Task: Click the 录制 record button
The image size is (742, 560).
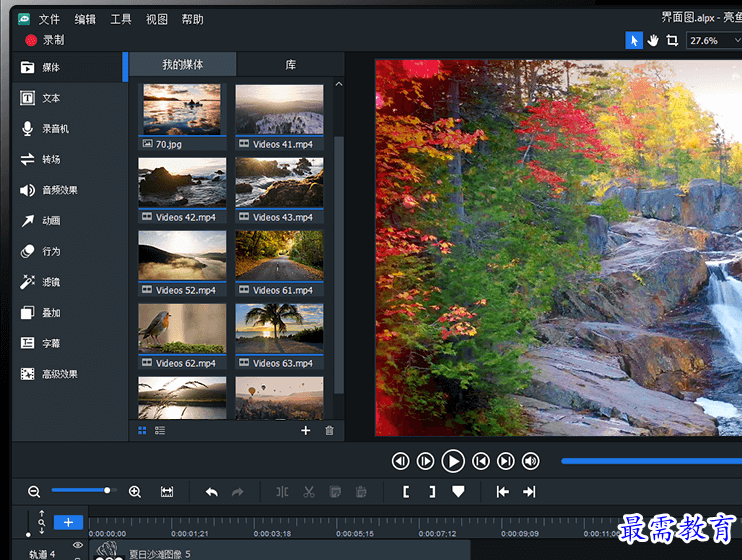Action: [x=44, y=41]
